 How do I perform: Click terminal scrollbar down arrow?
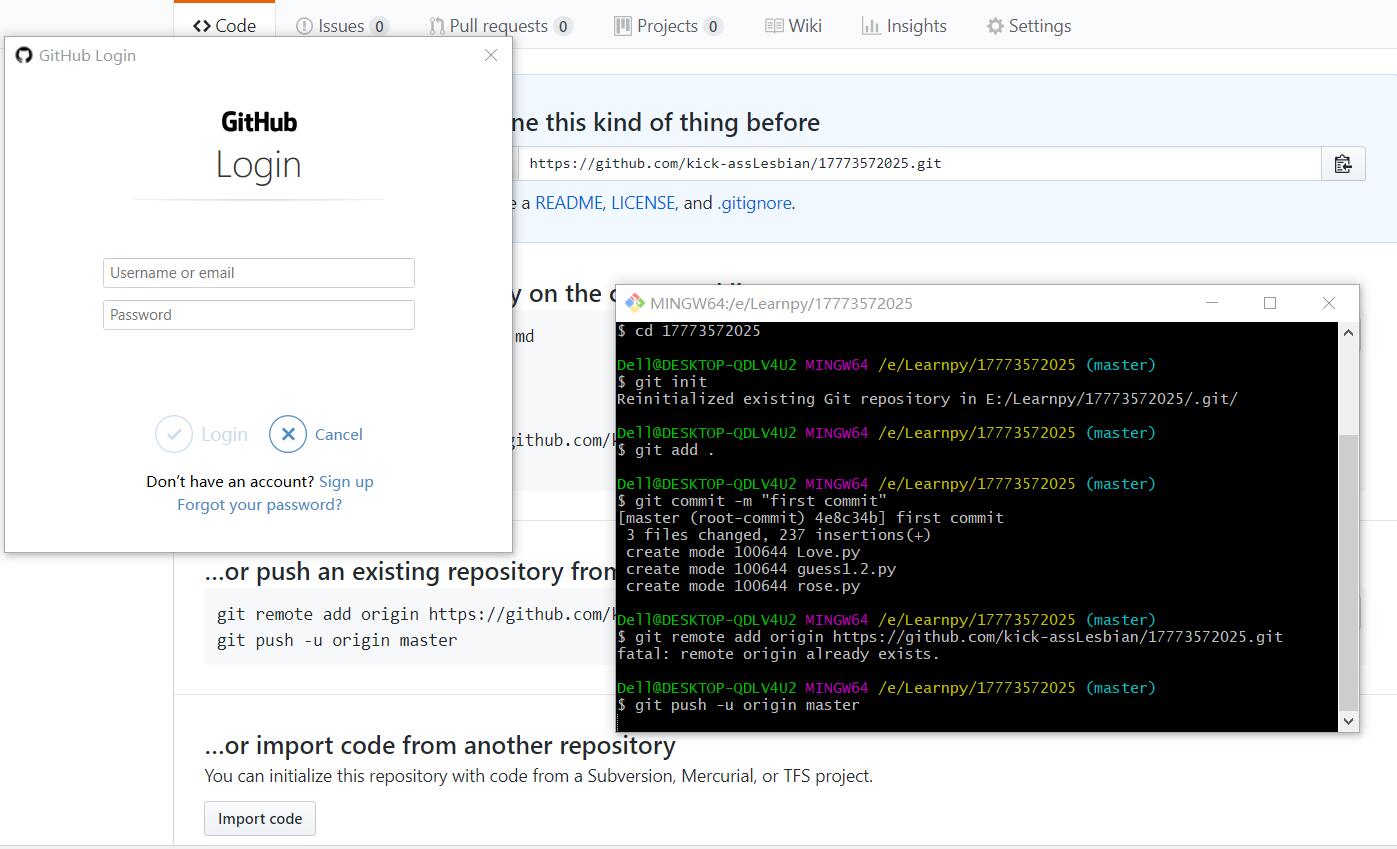tap(1348, 721)
